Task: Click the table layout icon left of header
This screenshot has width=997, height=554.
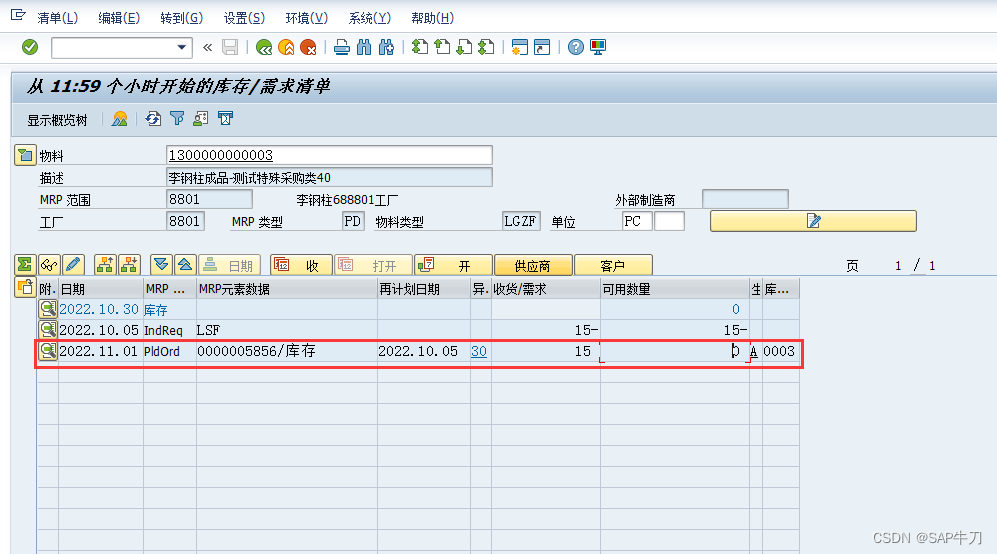Action: point(25,288)
